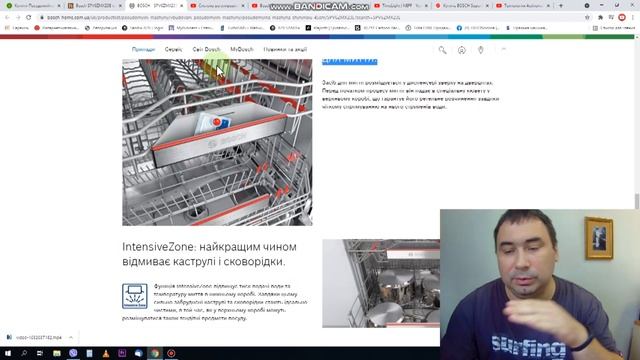Open the Chrome three-dot menu
This screenshot has width=640, height=360.
click(x=633, y=18)
